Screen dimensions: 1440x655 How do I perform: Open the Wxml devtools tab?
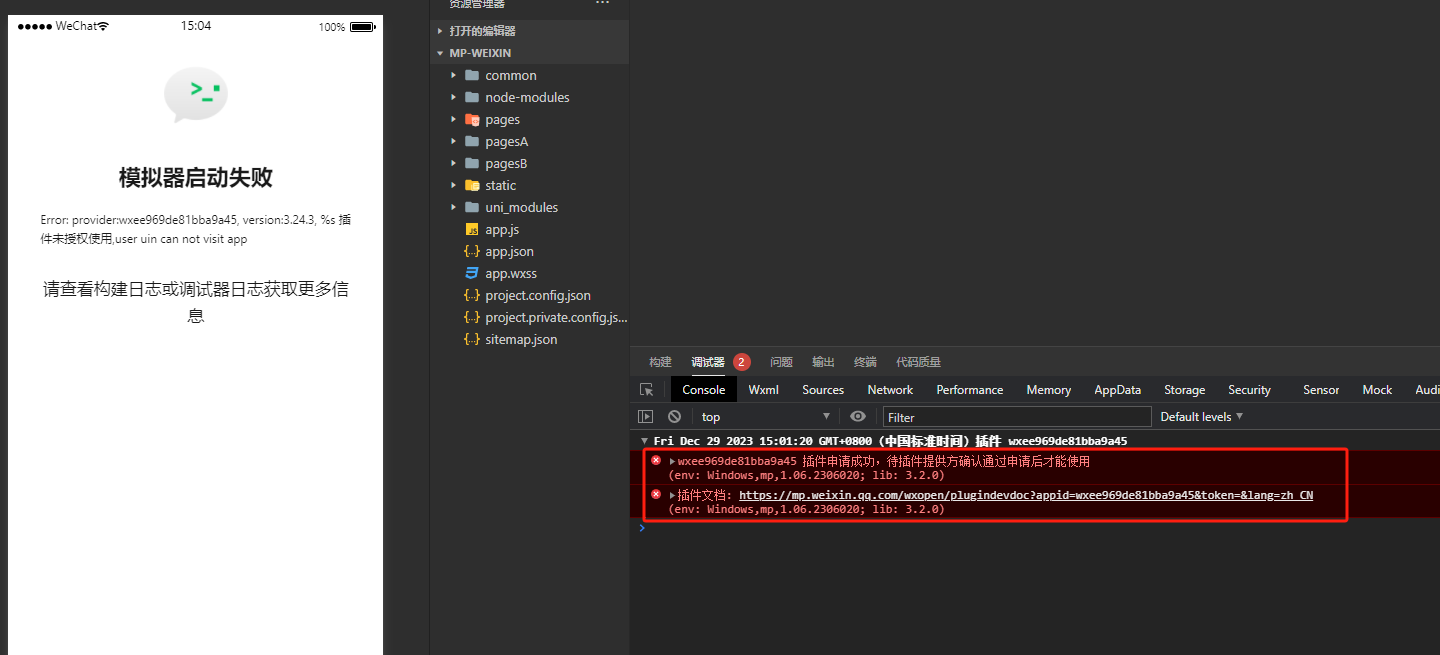(764, 390)
